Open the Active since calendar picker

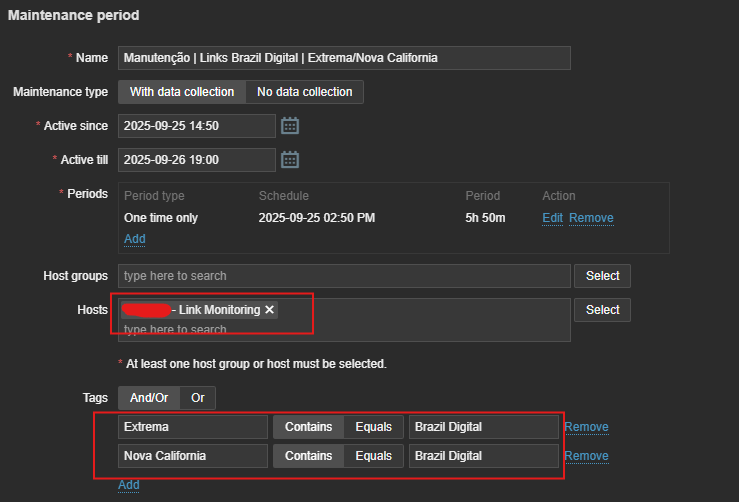click(290, 126)
